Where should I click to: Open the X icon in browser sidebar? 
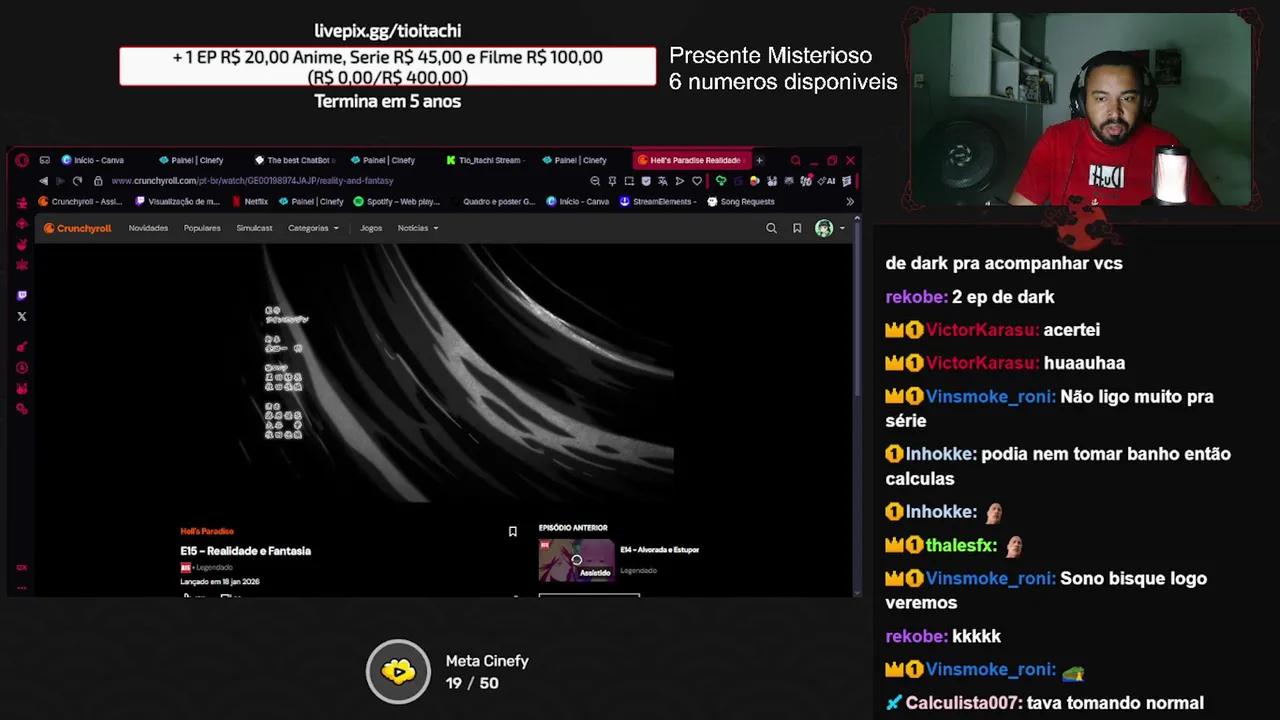click(x=22, y=316)
